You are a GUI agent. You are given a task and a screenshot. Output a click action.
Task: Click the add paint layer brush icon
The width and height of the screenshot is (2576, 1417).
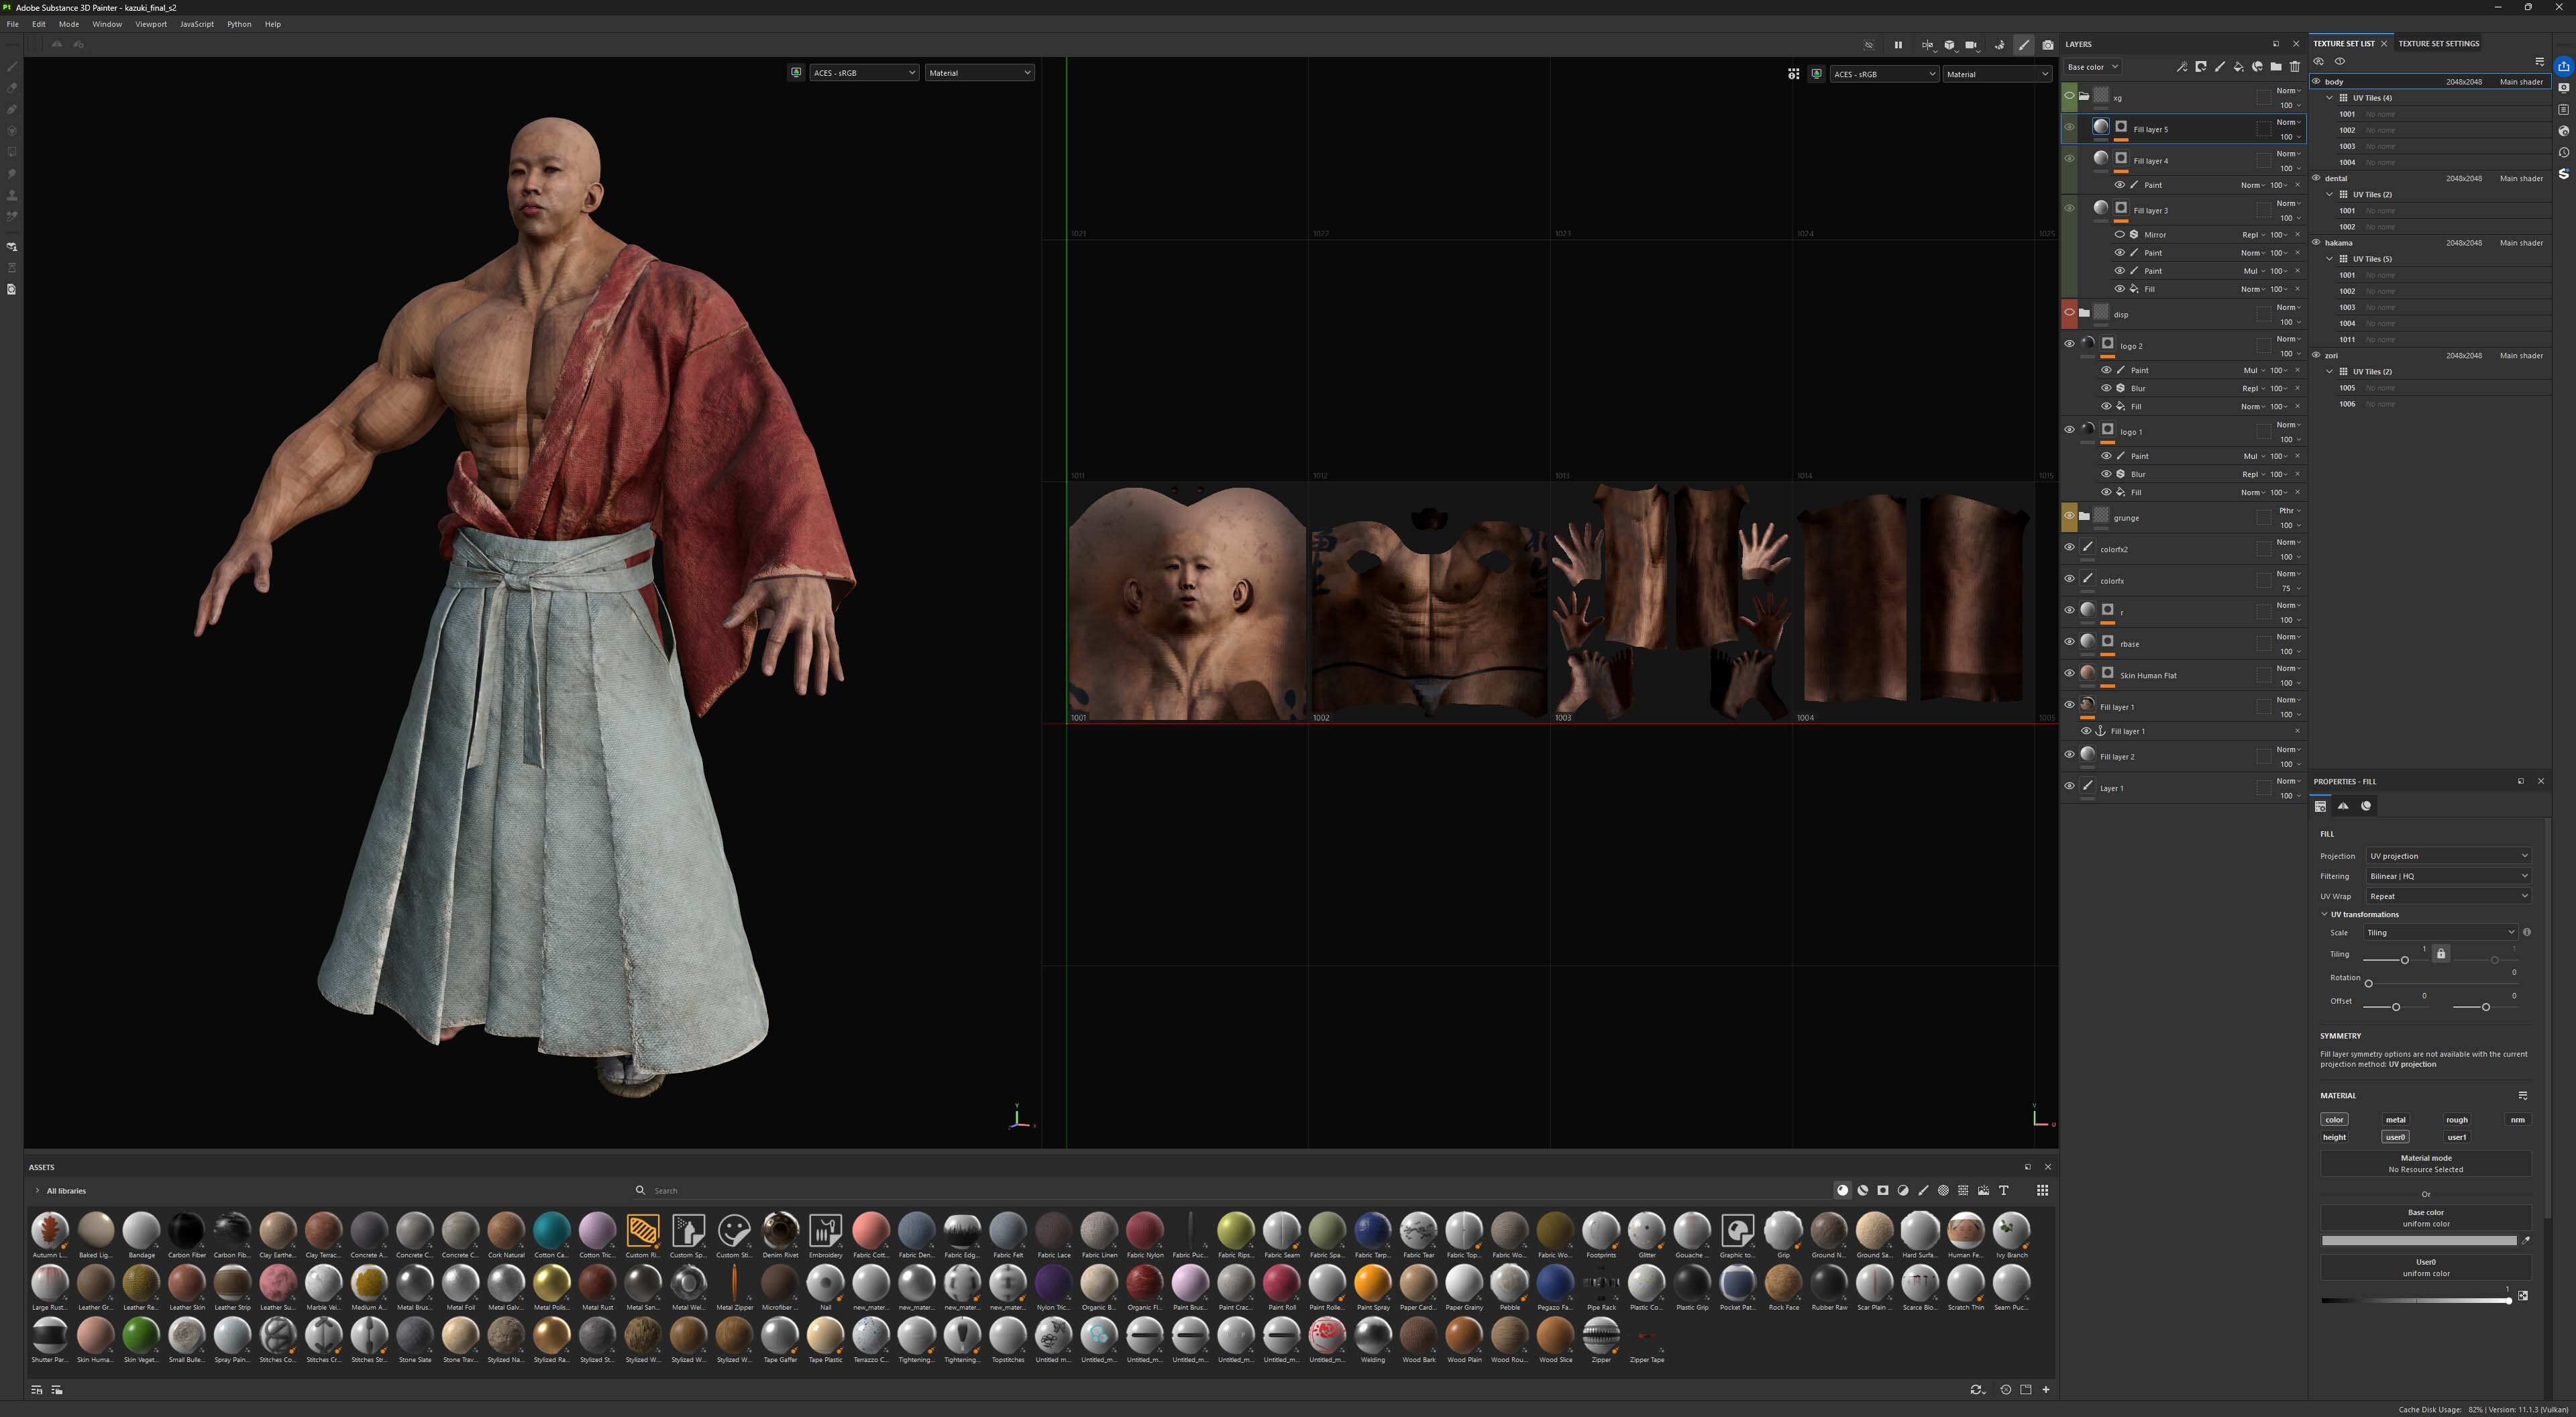coord(2219,67)
